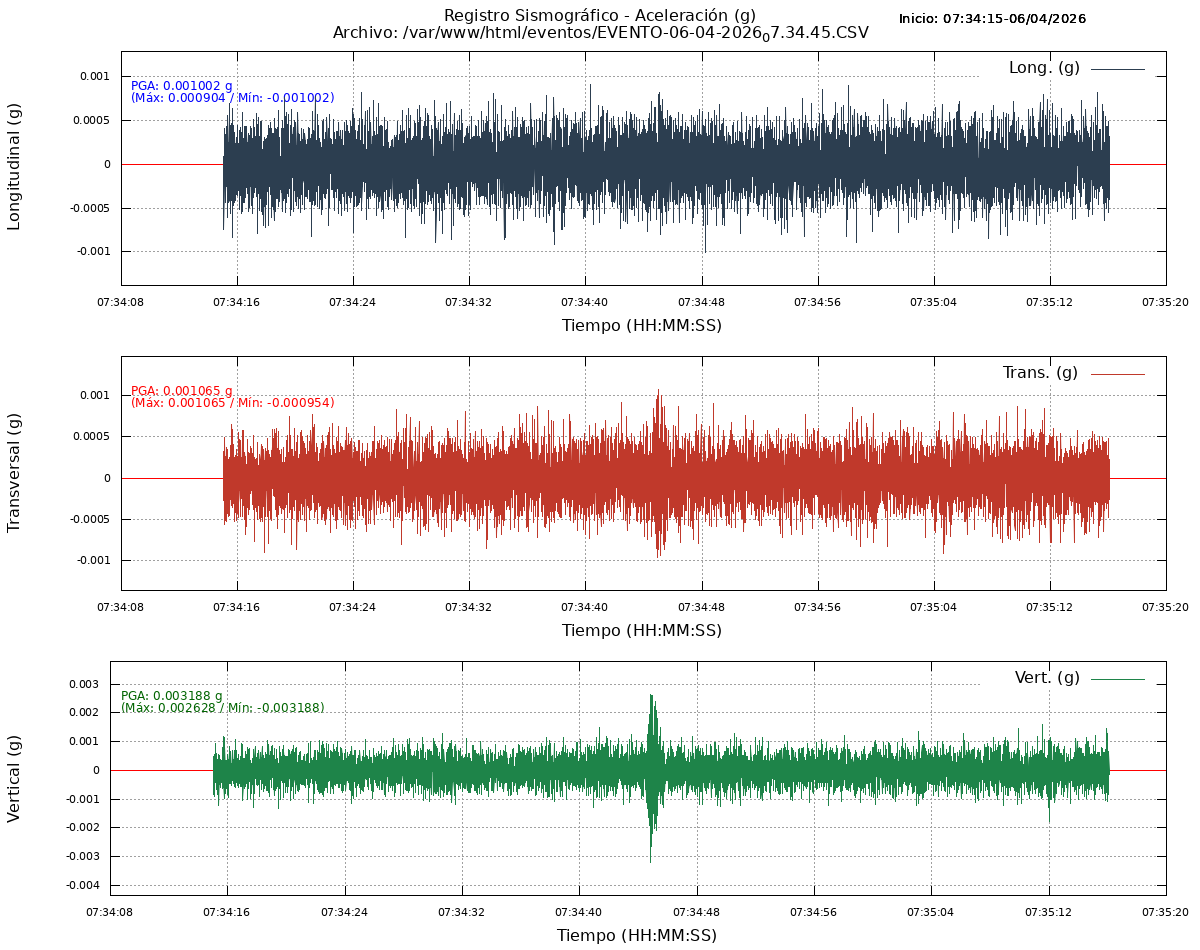This screenshot has width=1200, height=950.
Task: Select the blue PGA 0.001002 g annotation
Action: tap(181, 86)
